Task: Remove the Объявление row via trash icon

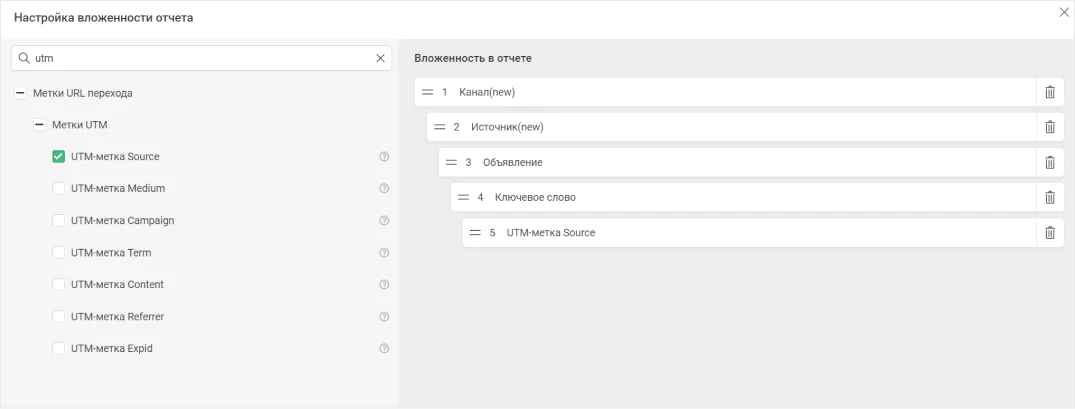Action: pos(1049,162)
